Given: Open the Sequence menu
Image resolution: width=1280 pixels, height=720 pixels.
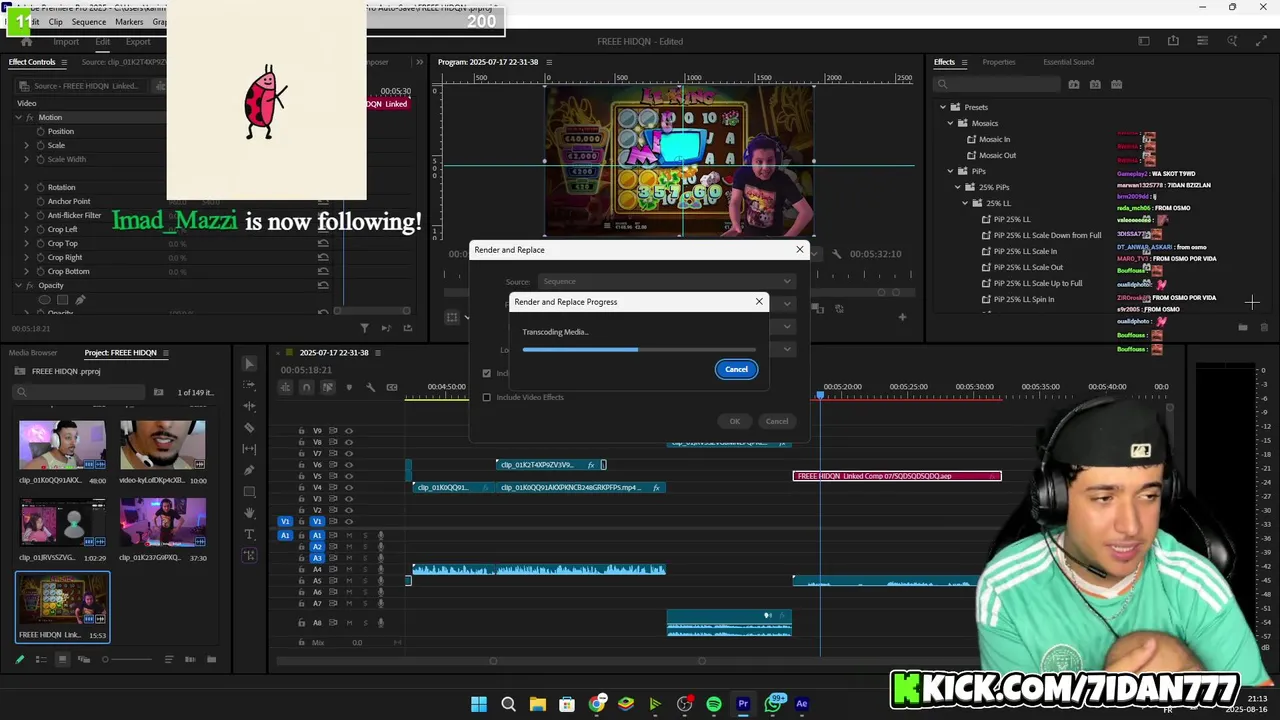Looking at the screenshot, I should click(88, 22).
